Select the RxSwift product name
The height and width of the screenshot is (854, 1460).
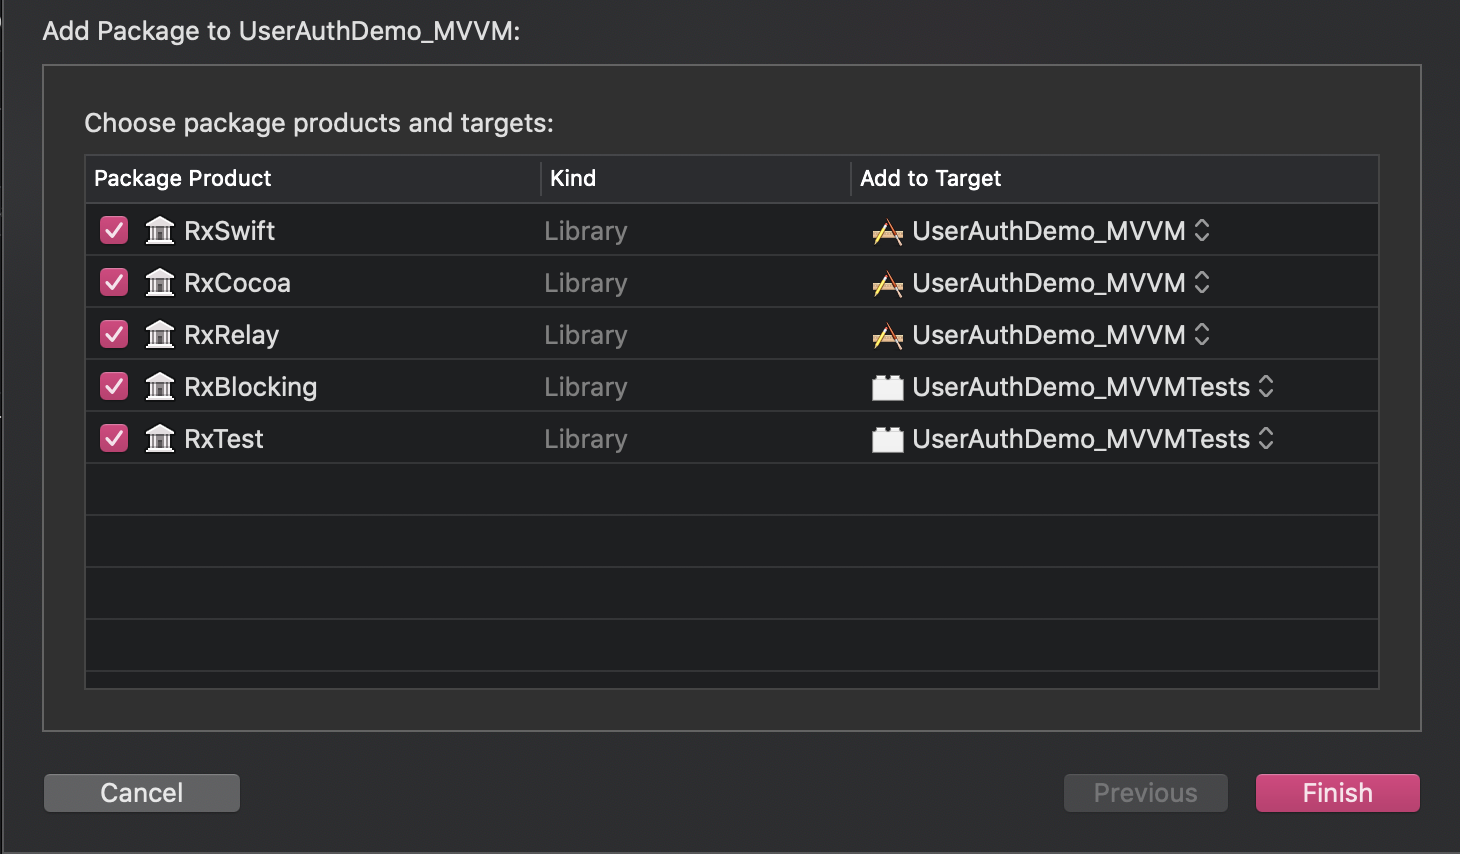coord(230,231)
